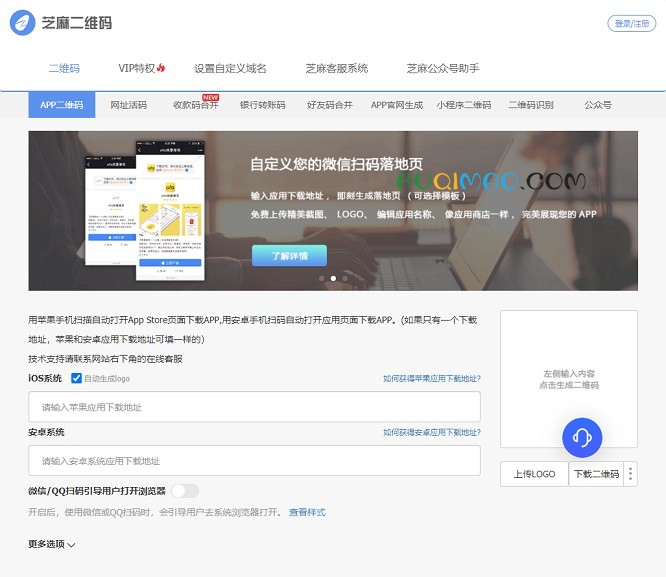This screenshot has height=577, width=666.
Task: Go to 设置自定义域名
Action: 230,68
